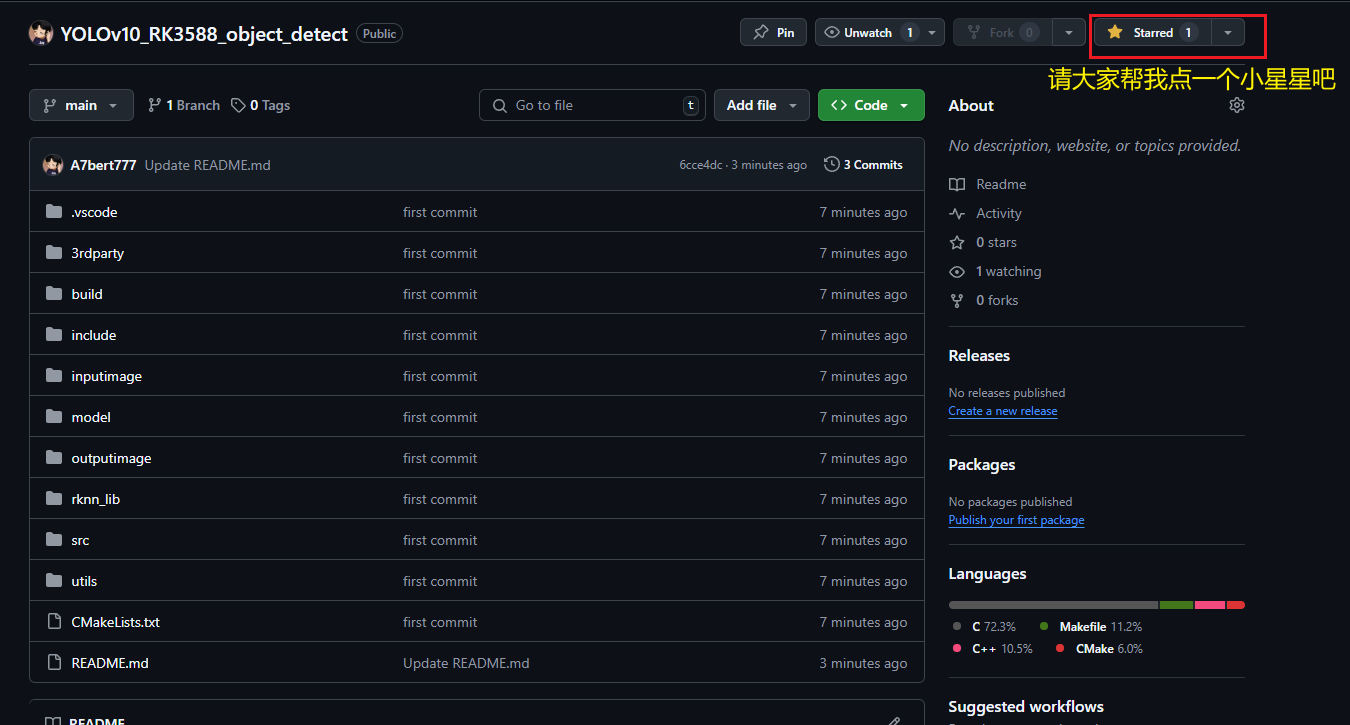Image resolution: width=1350 pixels, height=725 pixels.
Task: Expand the Add file dropdown
Action: [x=762, y=105]
